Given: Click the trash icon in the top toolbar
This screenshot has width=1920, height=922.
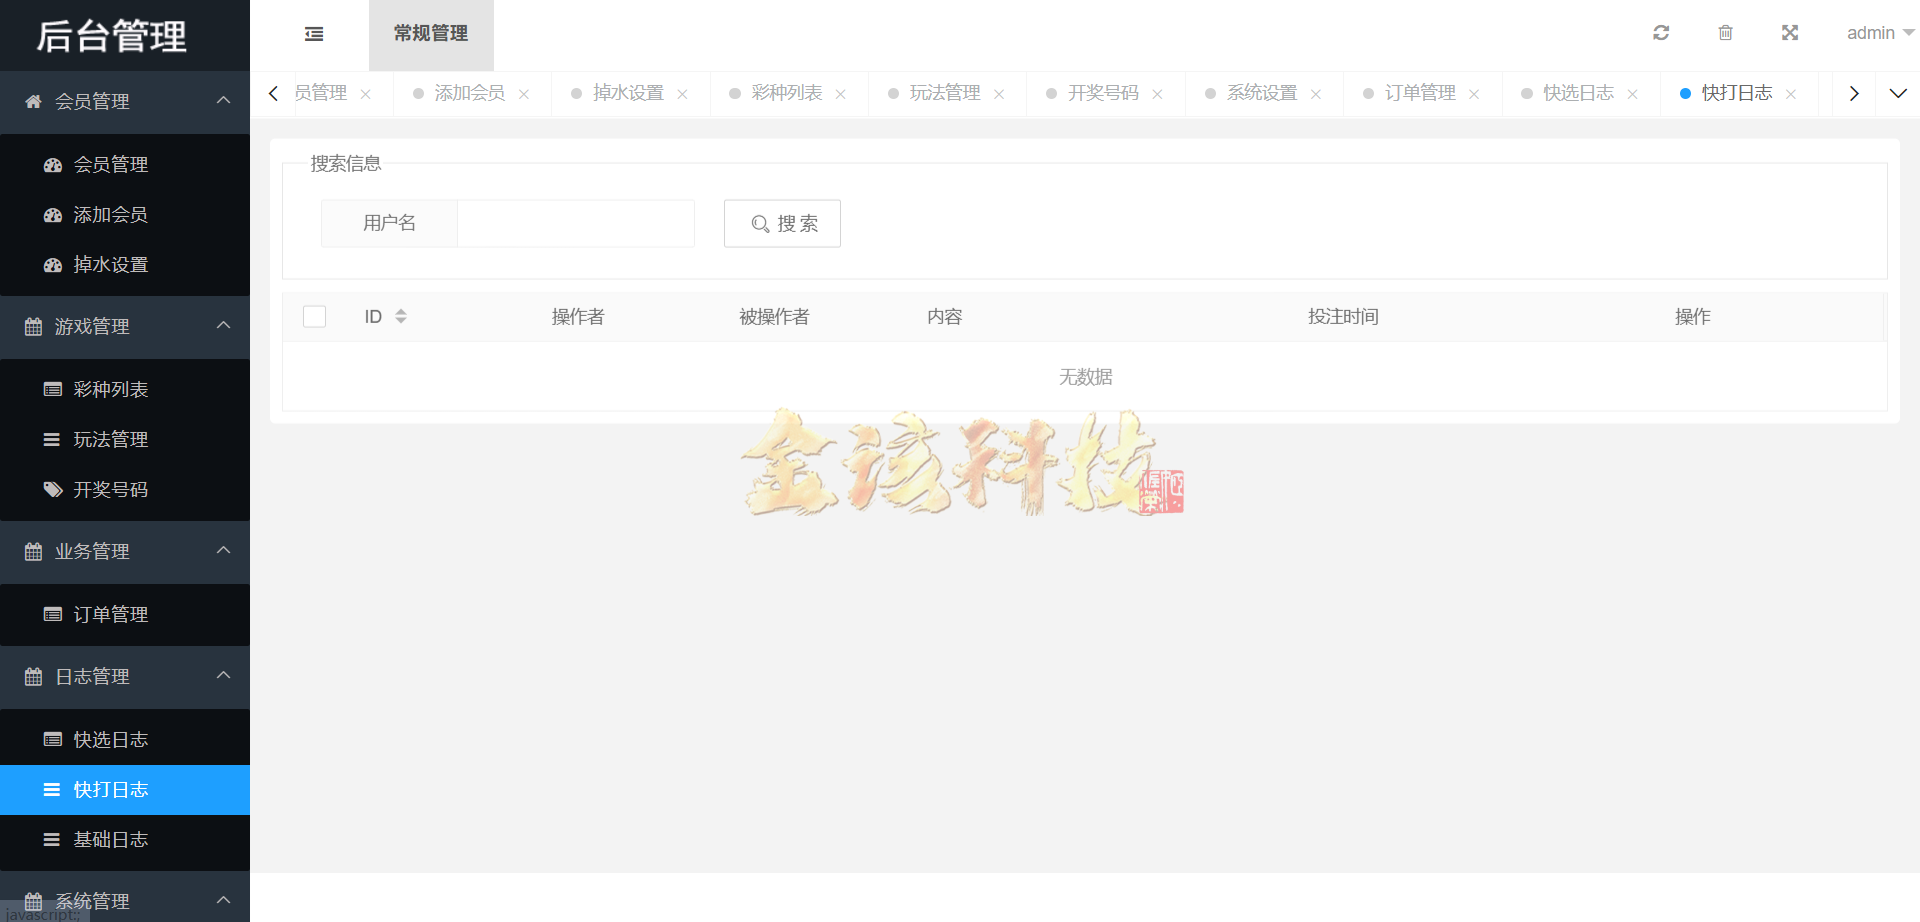Looking at the screenshot, I should (1725, 32).
